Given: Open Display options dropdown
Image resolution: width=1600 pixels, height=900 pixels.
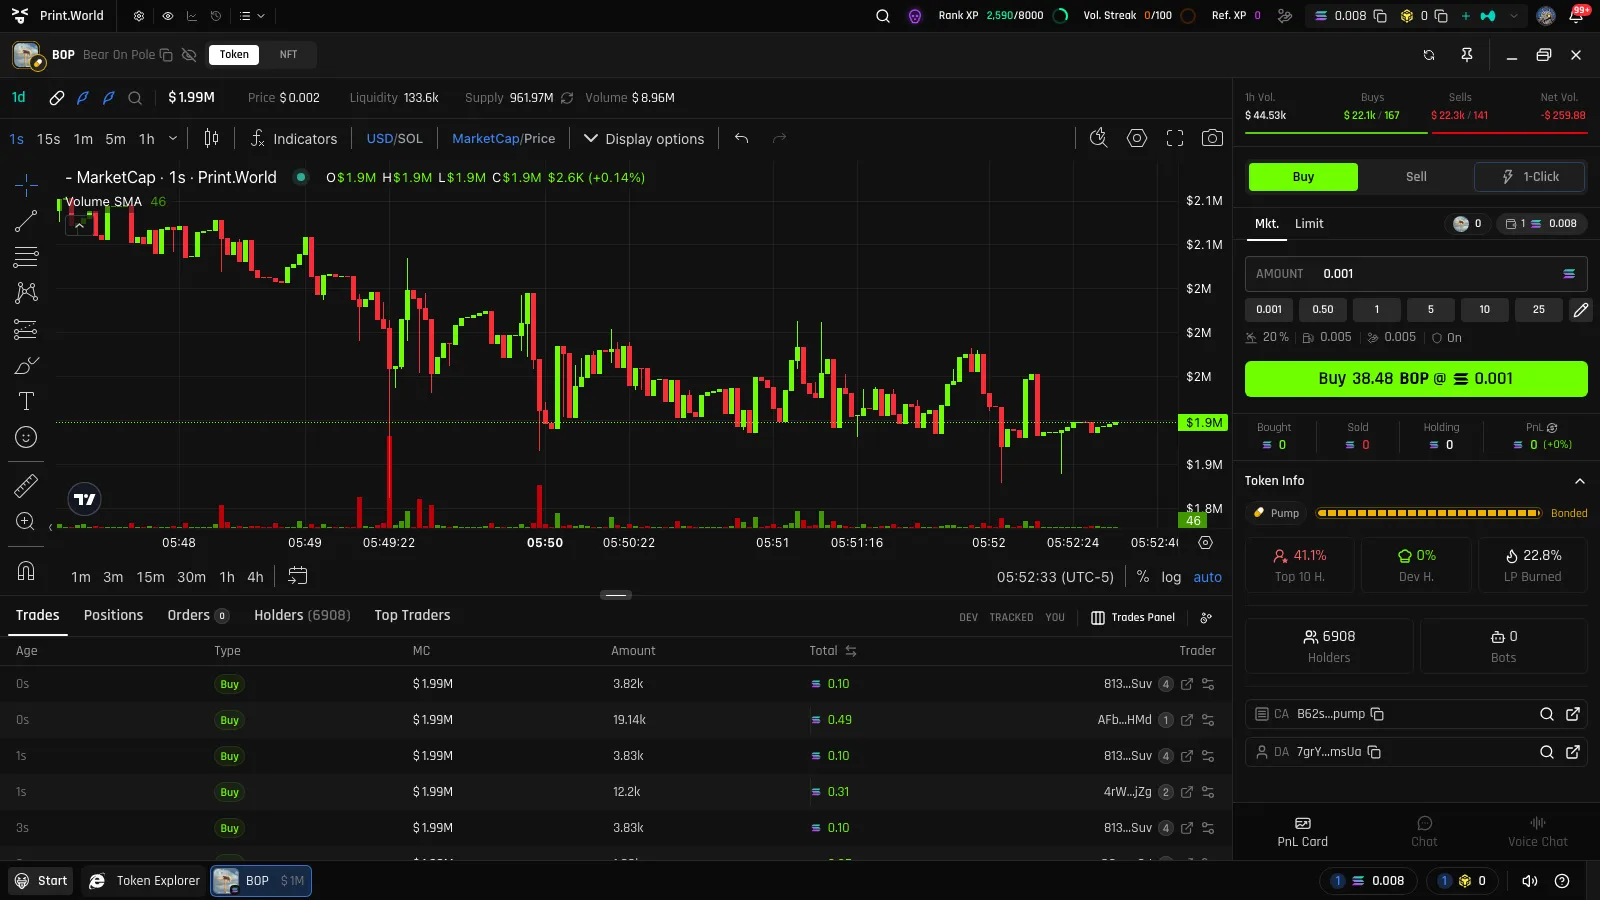Looking at the screenshot, I should (644, 138).
